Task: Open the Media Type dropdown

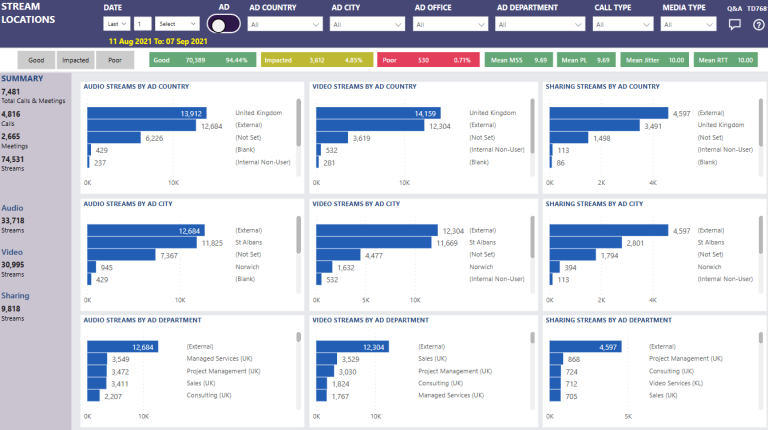Action: tap(688, 24)
